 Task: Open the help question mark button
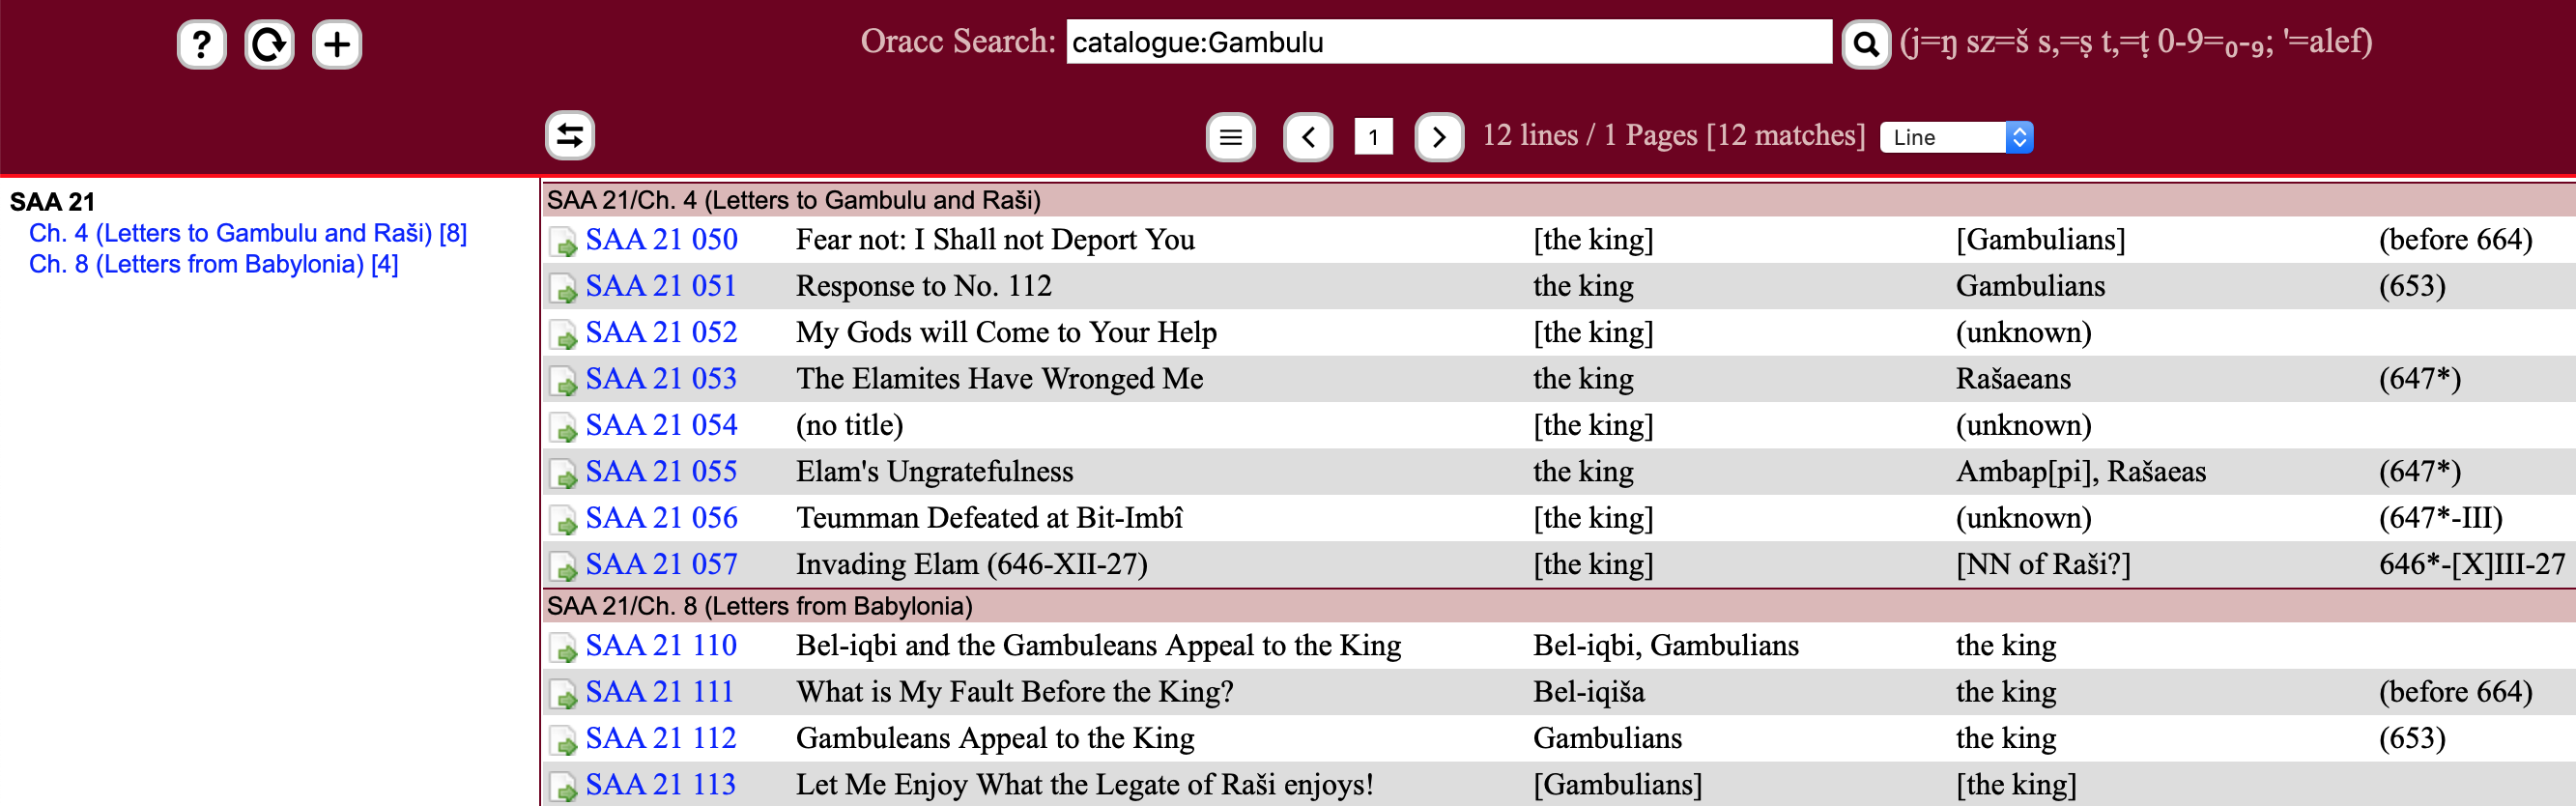pos(202,45)
